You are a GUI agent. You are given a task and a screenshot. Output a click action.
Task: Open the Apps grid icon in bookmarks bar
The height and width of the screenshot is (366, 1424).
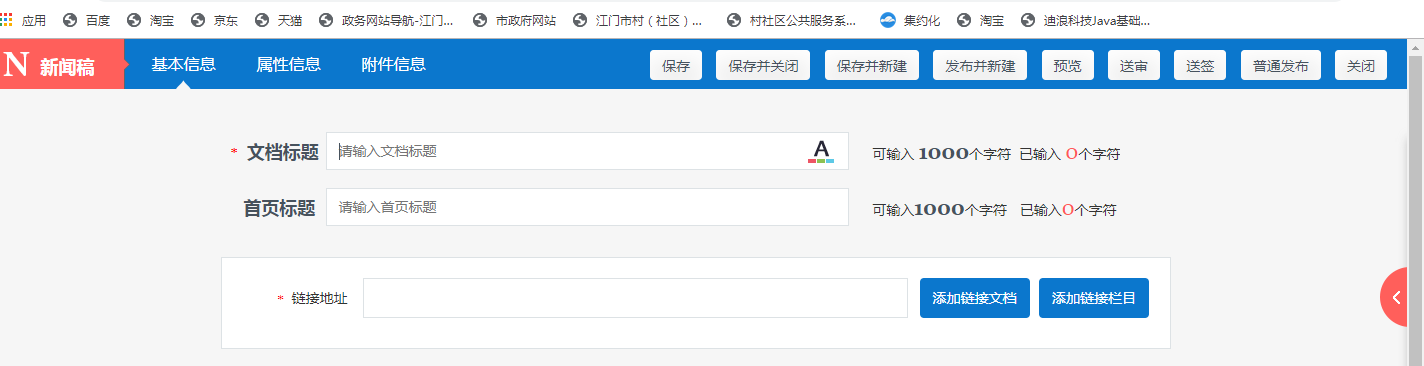coord(7,19)
